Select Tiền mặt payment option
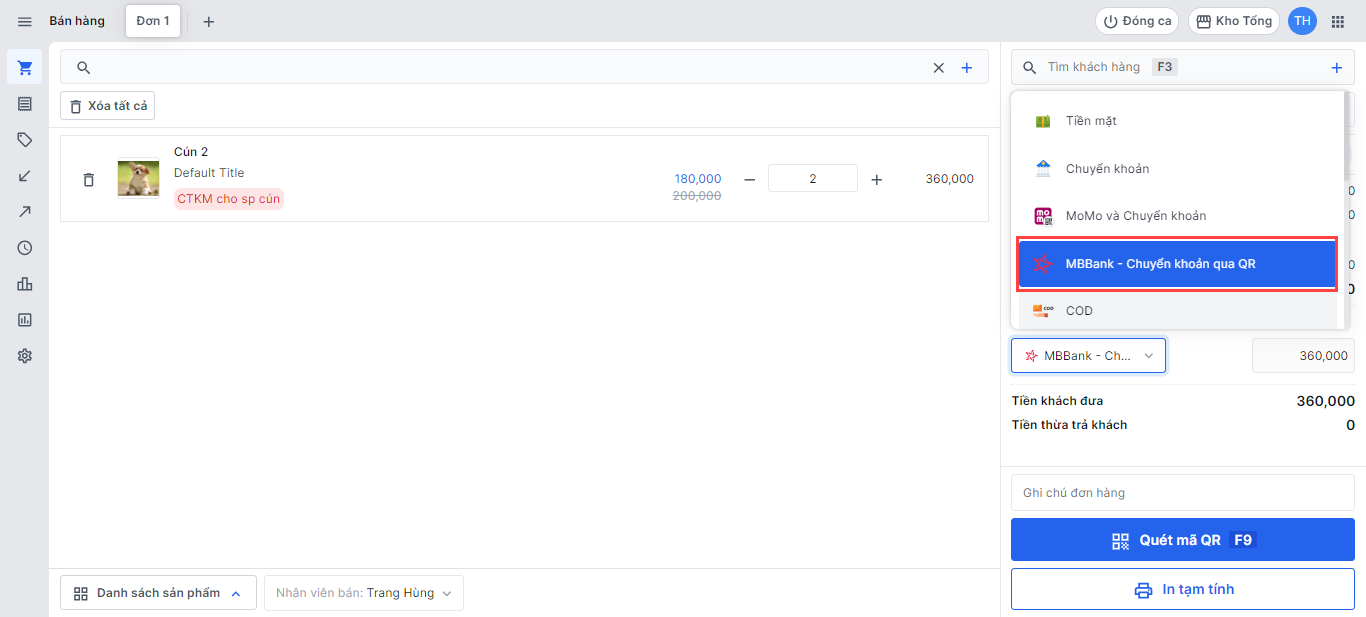1366x617 pixels. click(1090, 121)
